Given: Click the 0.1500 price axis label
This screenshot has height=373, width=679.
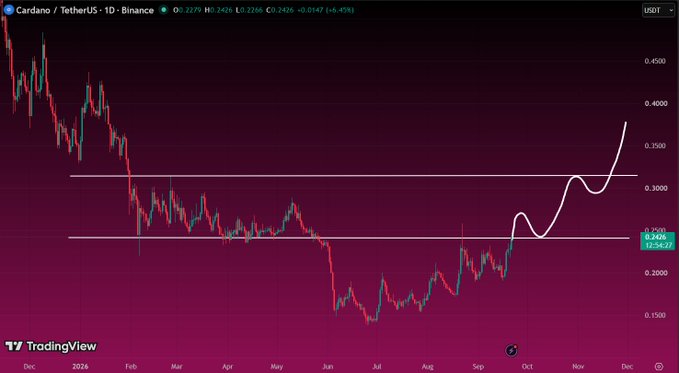Looking at the screenshot, I should pyautogui.click(x=655, y=315).
